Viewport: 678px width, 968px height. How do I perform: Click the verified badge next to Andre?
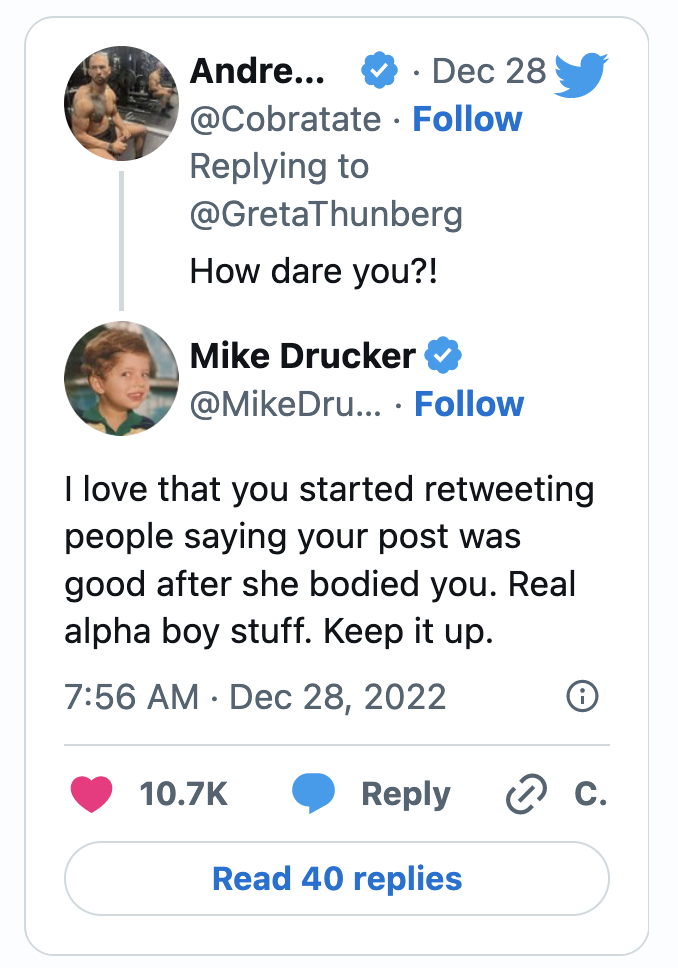[379, 70]
